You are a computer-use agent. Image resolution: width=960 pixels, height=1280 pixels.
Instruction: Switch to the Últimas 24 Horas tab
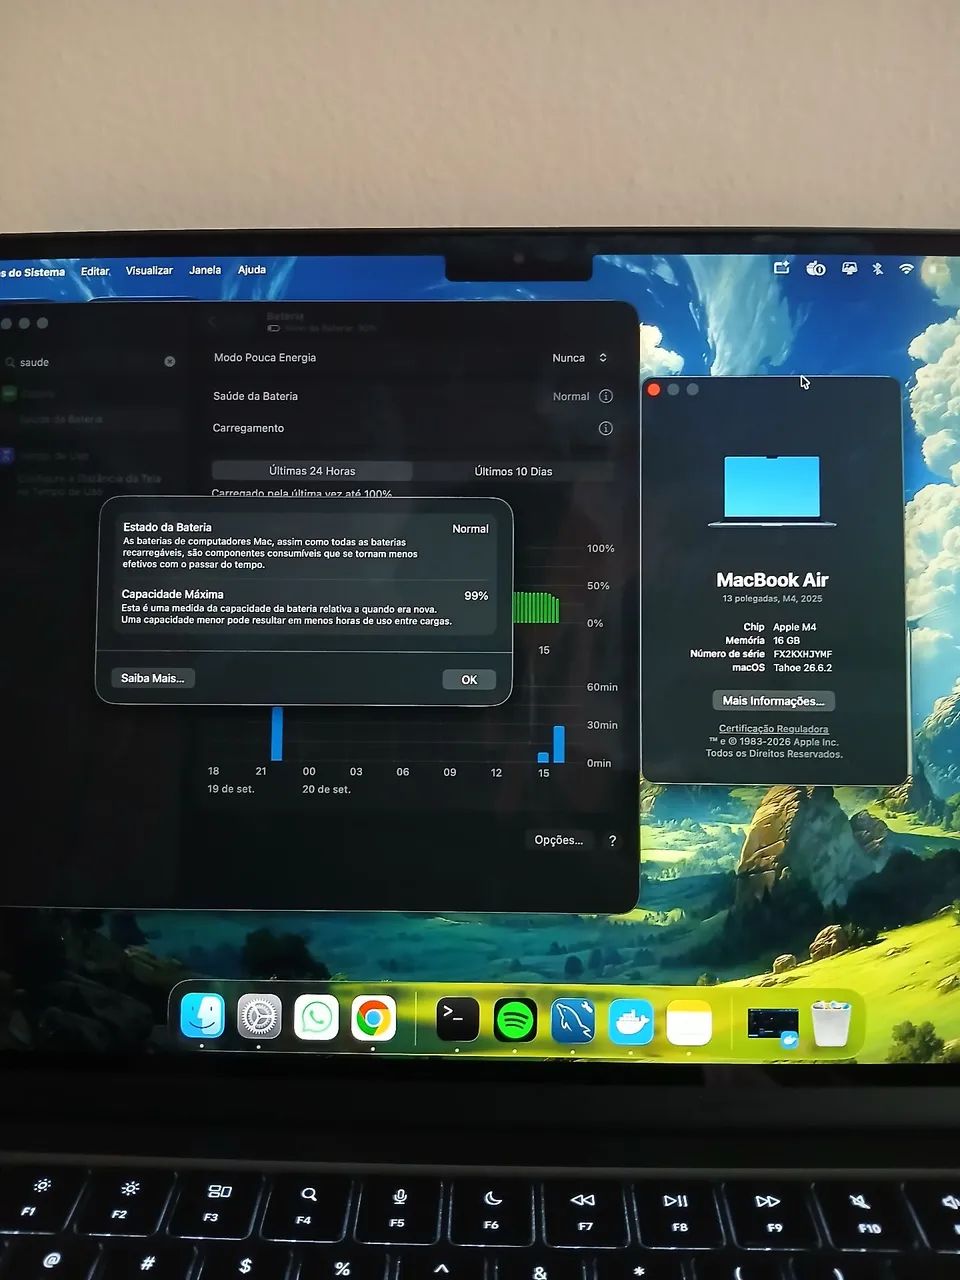click(312, 471)
